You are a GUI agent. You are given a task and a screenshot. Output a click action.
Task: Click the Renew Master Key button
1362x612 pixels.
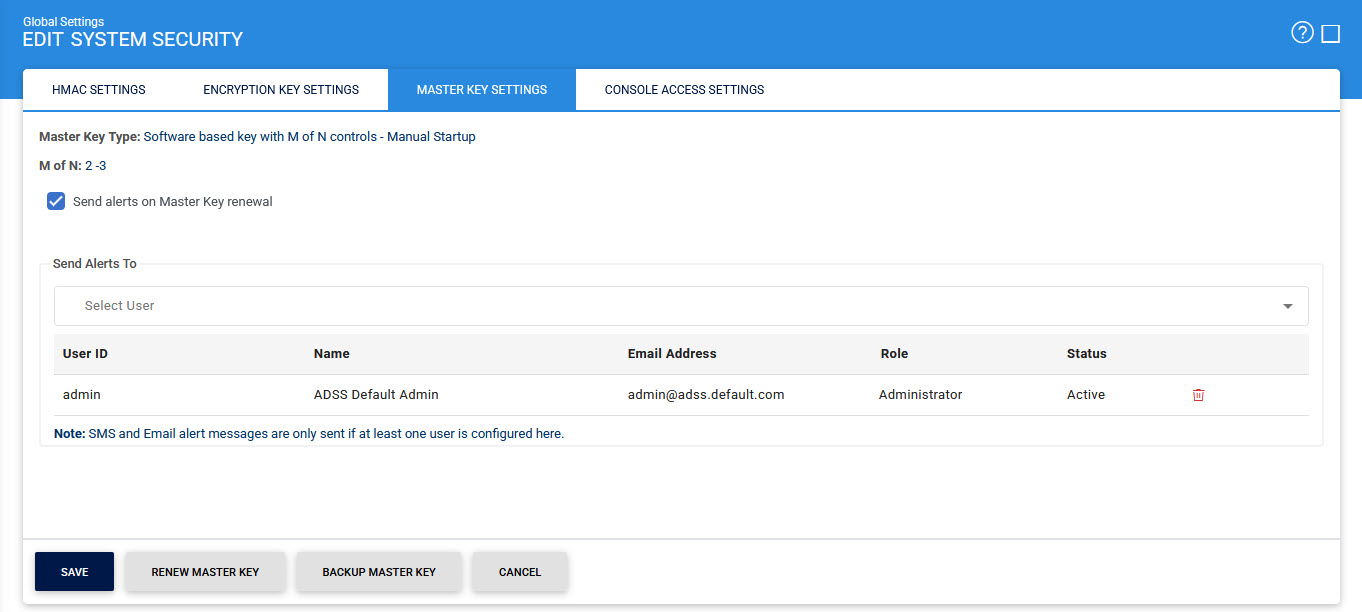pyautogui.click(x=205, y=572)
